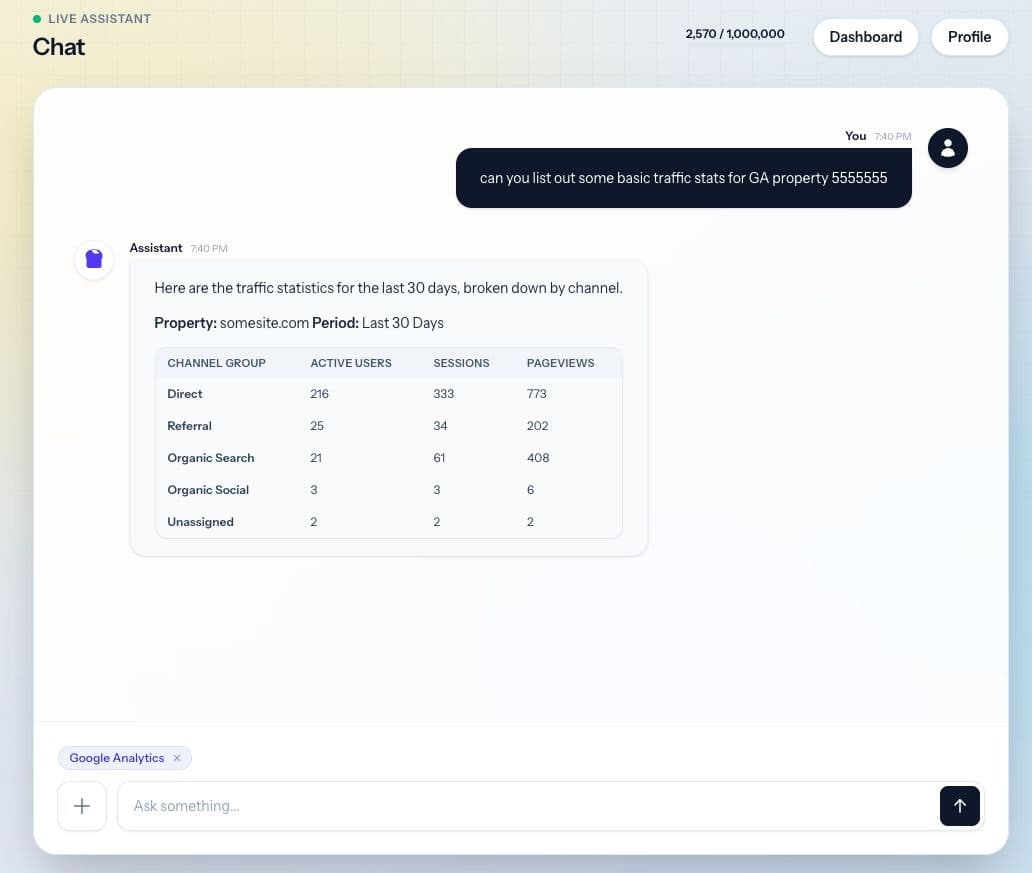The height and width of the screenshot is (873, 1032).
Task: Click the green LIVE ASSISTANT status dot
Action: click(38, 18)
